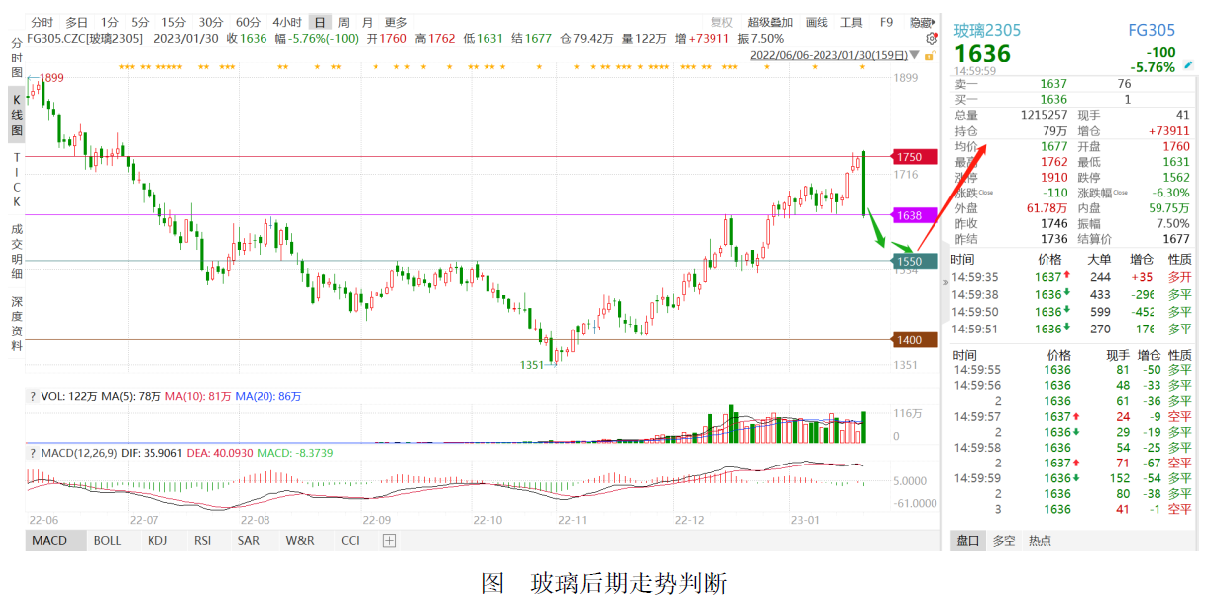
Task: Switch to the KDJ indicator tab
Action: point(157,541)
